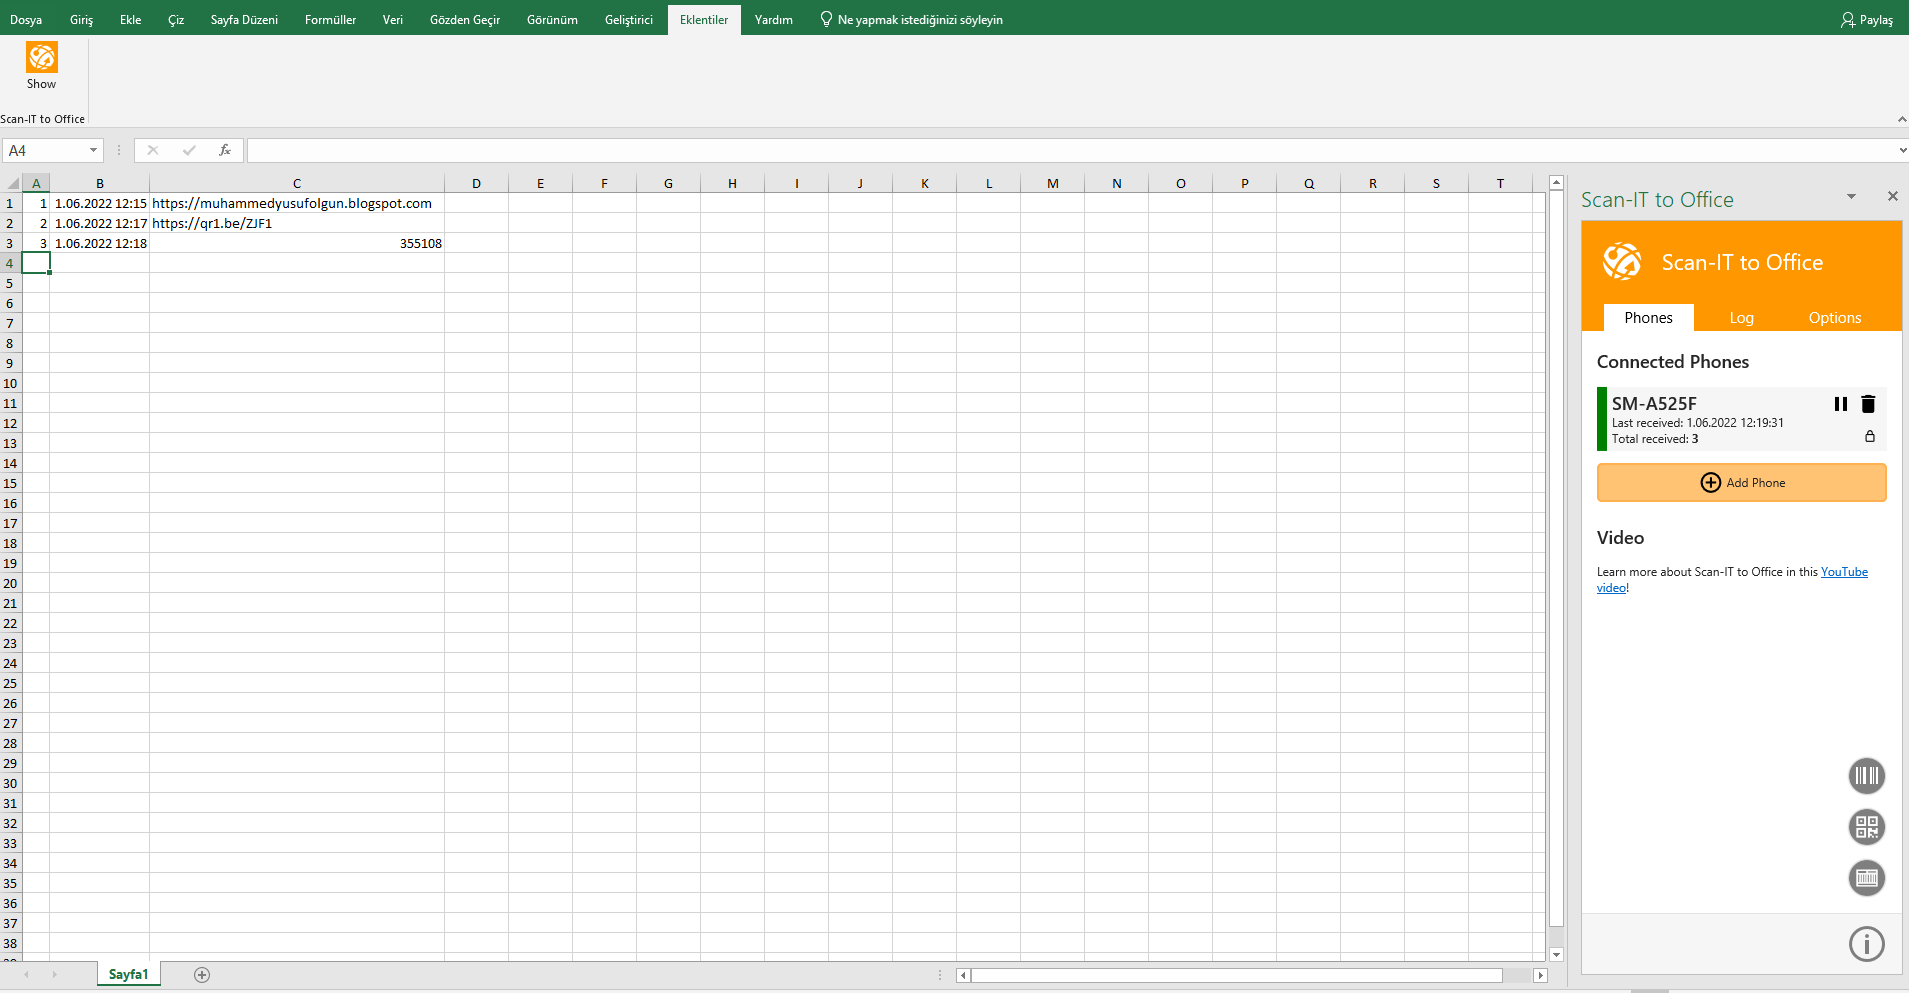Select column D header

tap(476, 183)
